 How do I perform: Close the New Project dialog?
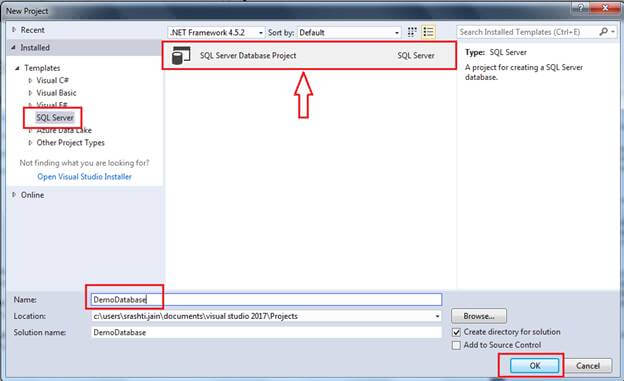pyautogui.click(x=605, y=8)
